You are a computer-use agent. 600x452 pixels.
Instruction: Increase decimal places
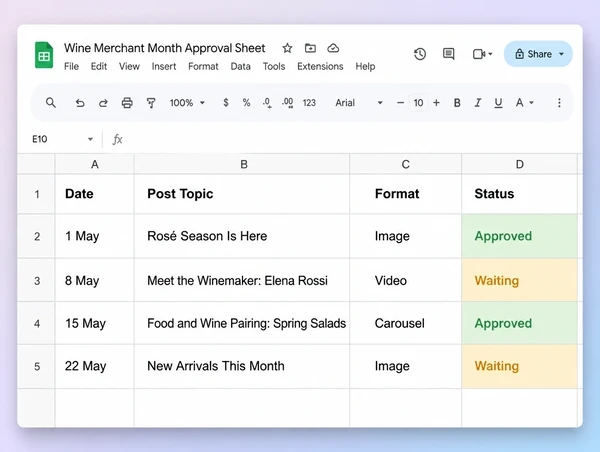287,103
